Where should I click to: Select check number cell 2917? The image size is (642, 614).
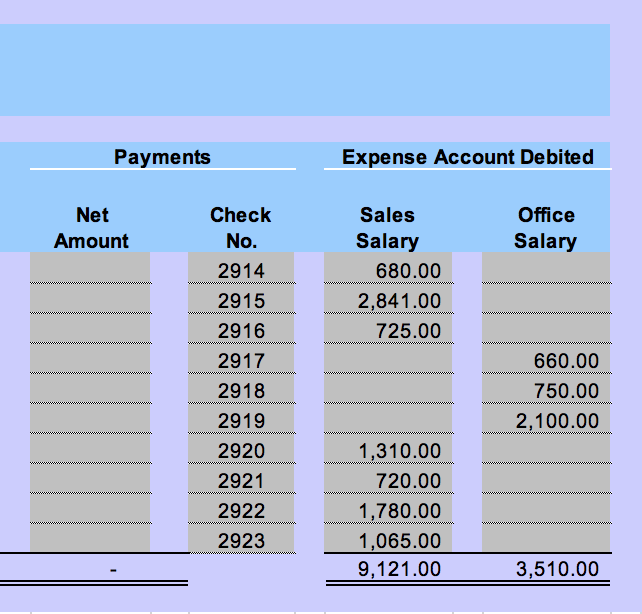(241, 358)
